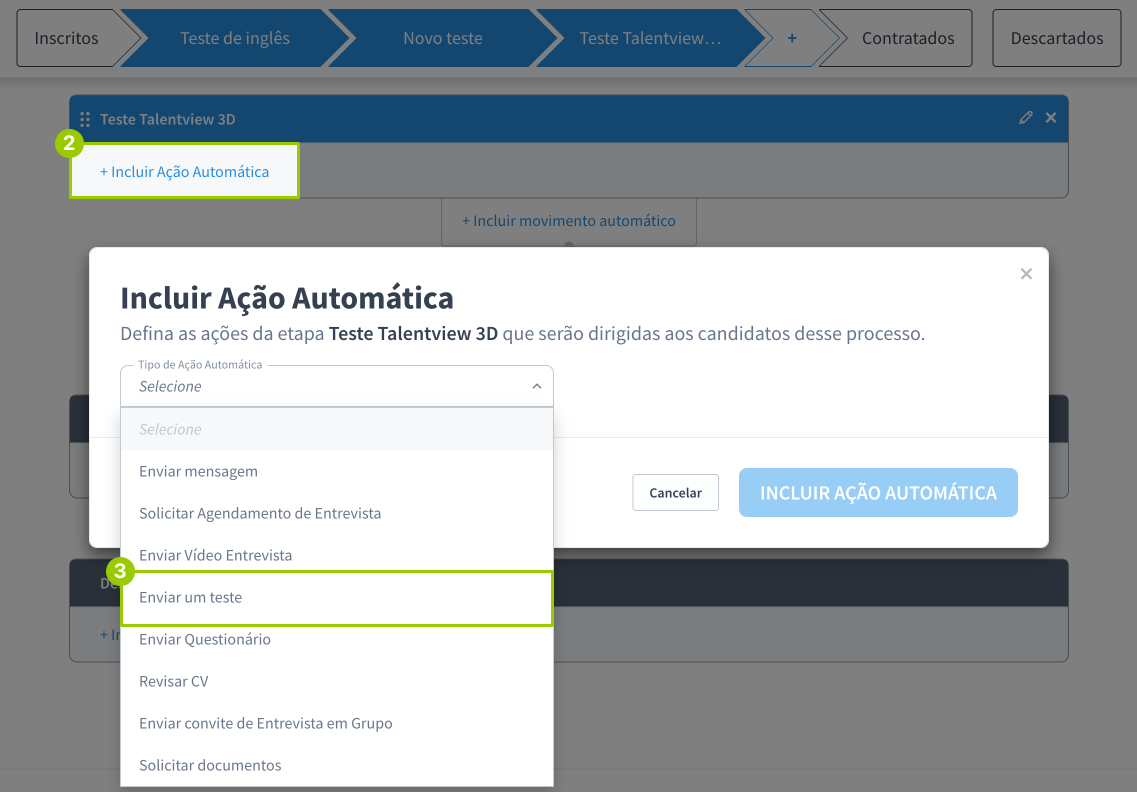Click the + Incluir Ação Automática link
Viewport: 1137px width, 792px height.
tap(184, 172)
